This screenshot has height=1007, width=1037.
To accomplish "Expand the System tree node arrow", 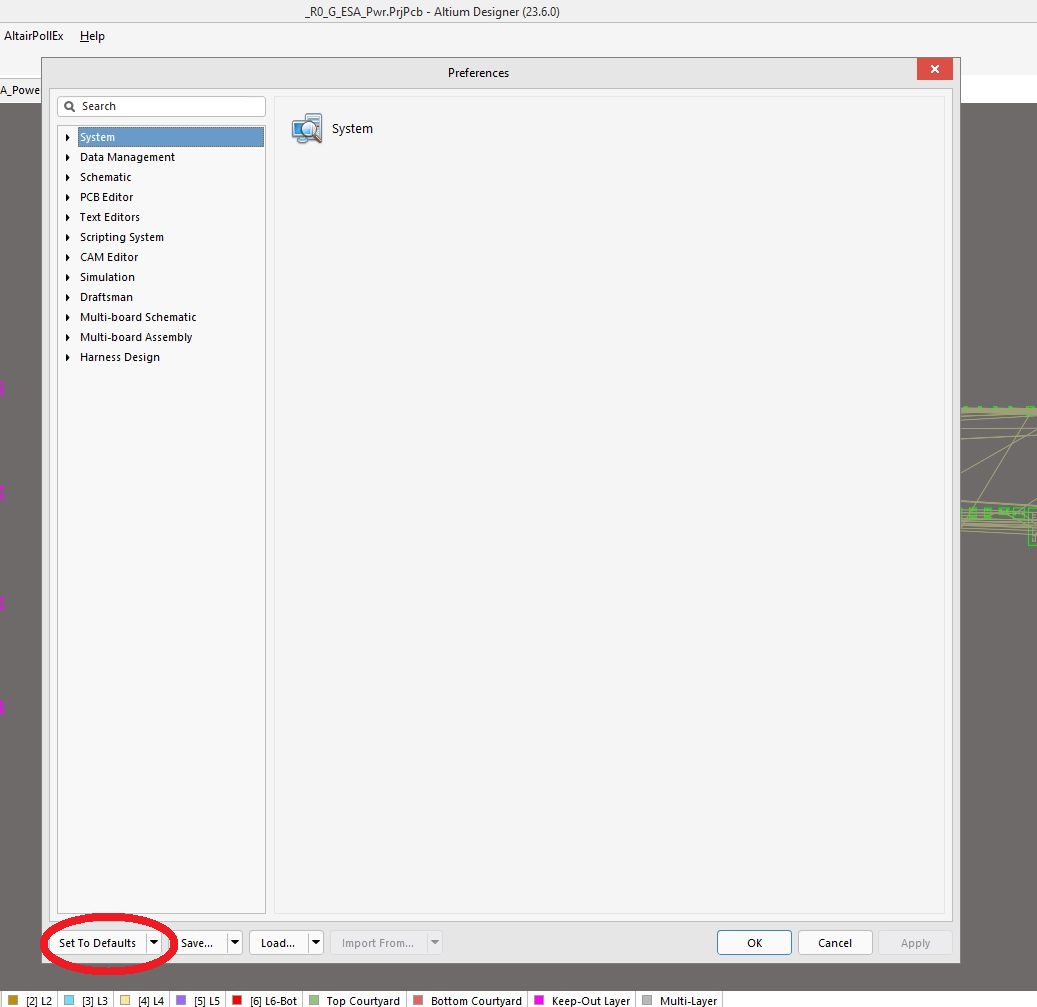I will 67,138.
